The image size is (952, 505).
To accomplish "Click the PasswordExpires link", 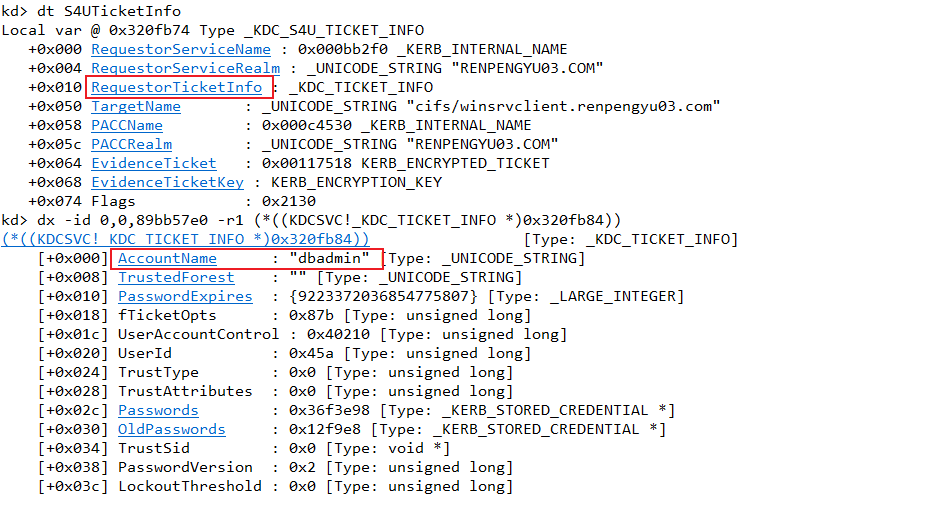I will 185,296.
